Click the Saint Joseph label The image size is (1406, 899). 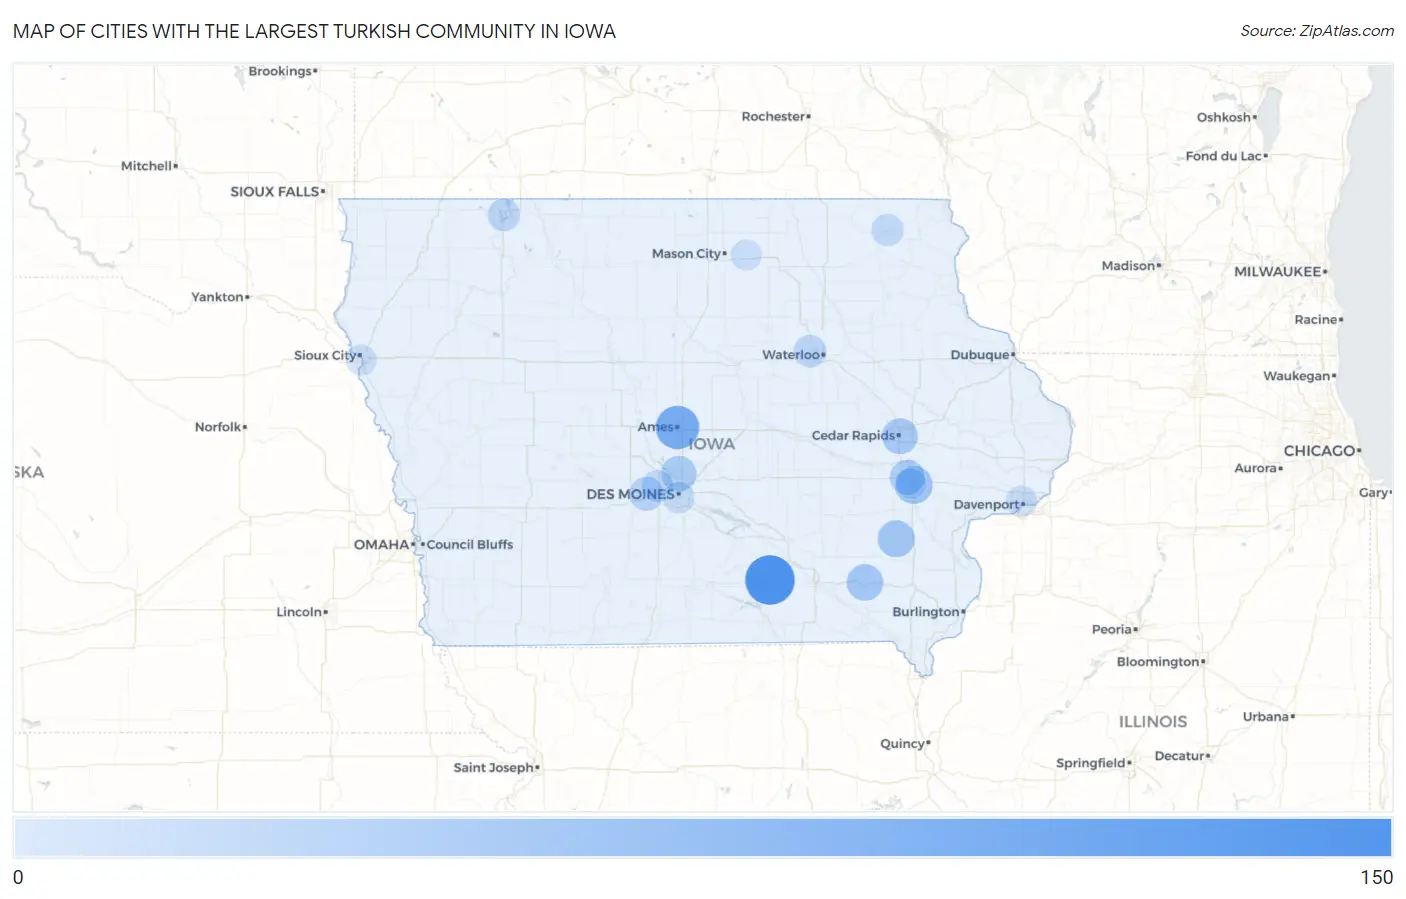pyautogui.click(x=494, y=768)
